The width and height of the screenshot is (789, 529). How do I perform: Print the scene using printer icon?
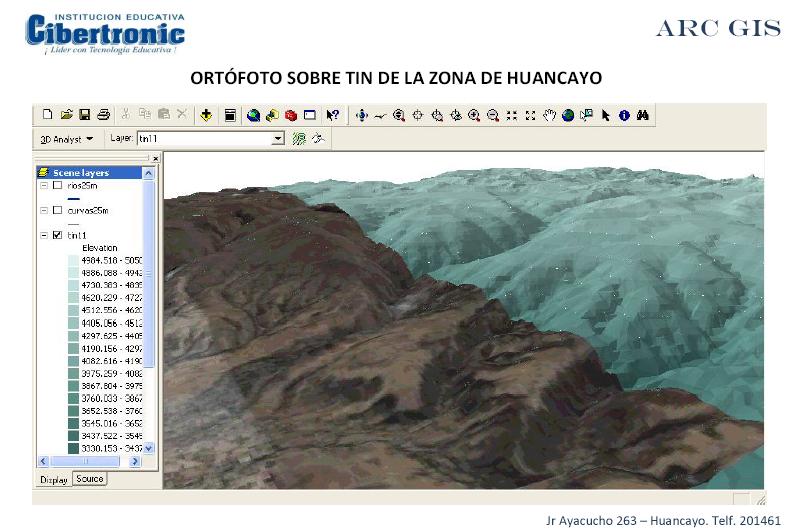coord(103,115)
